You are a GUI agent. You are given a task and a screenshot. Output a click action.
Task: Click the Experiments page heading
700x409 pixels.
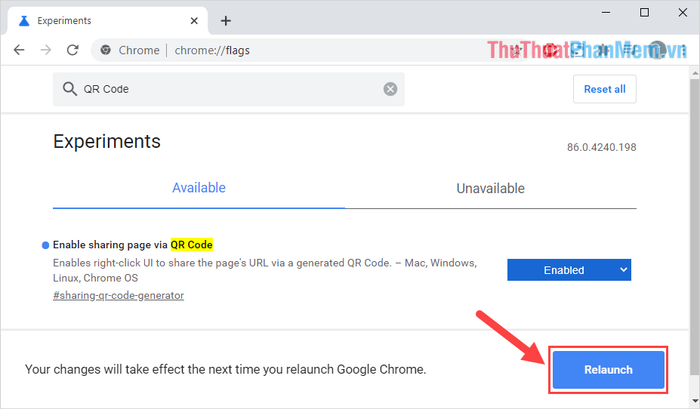tap(107, 142)
